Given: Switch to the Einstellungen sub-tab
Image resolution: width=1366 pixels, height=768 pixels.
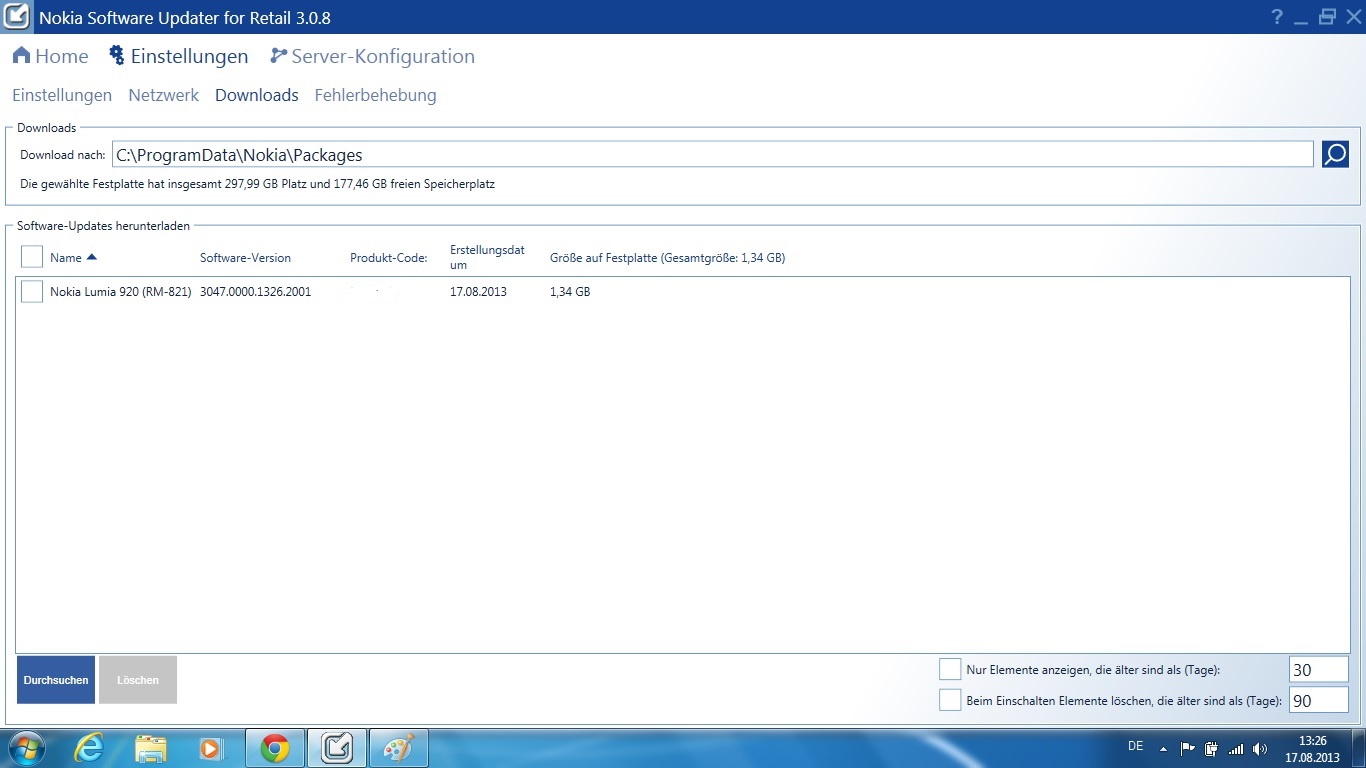Looking at the screenshot, I should pos(62,95).
